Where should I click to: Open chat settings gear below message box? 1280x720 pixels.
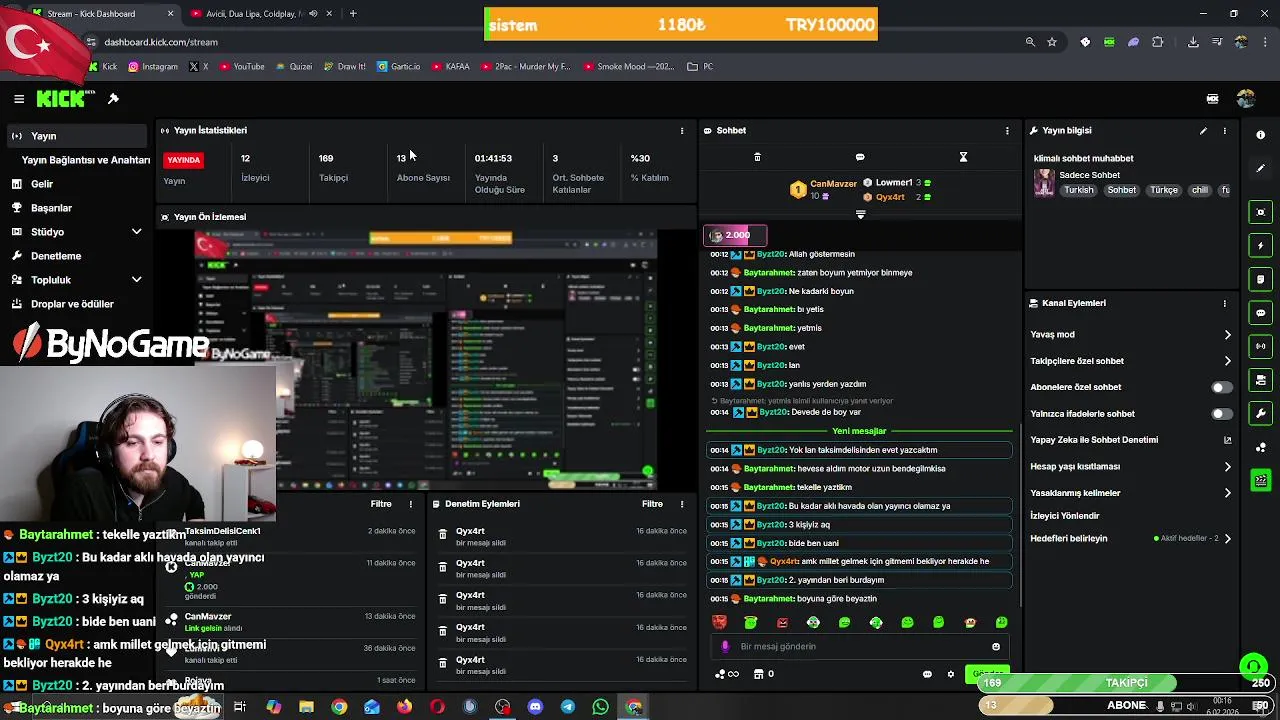click(951, 674)
